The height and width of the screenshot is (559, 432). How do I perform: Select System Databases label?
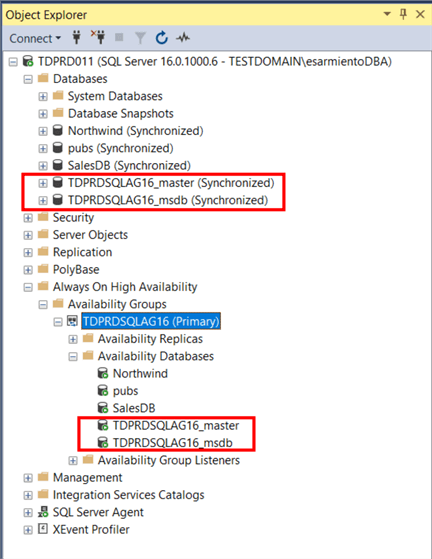115,96
